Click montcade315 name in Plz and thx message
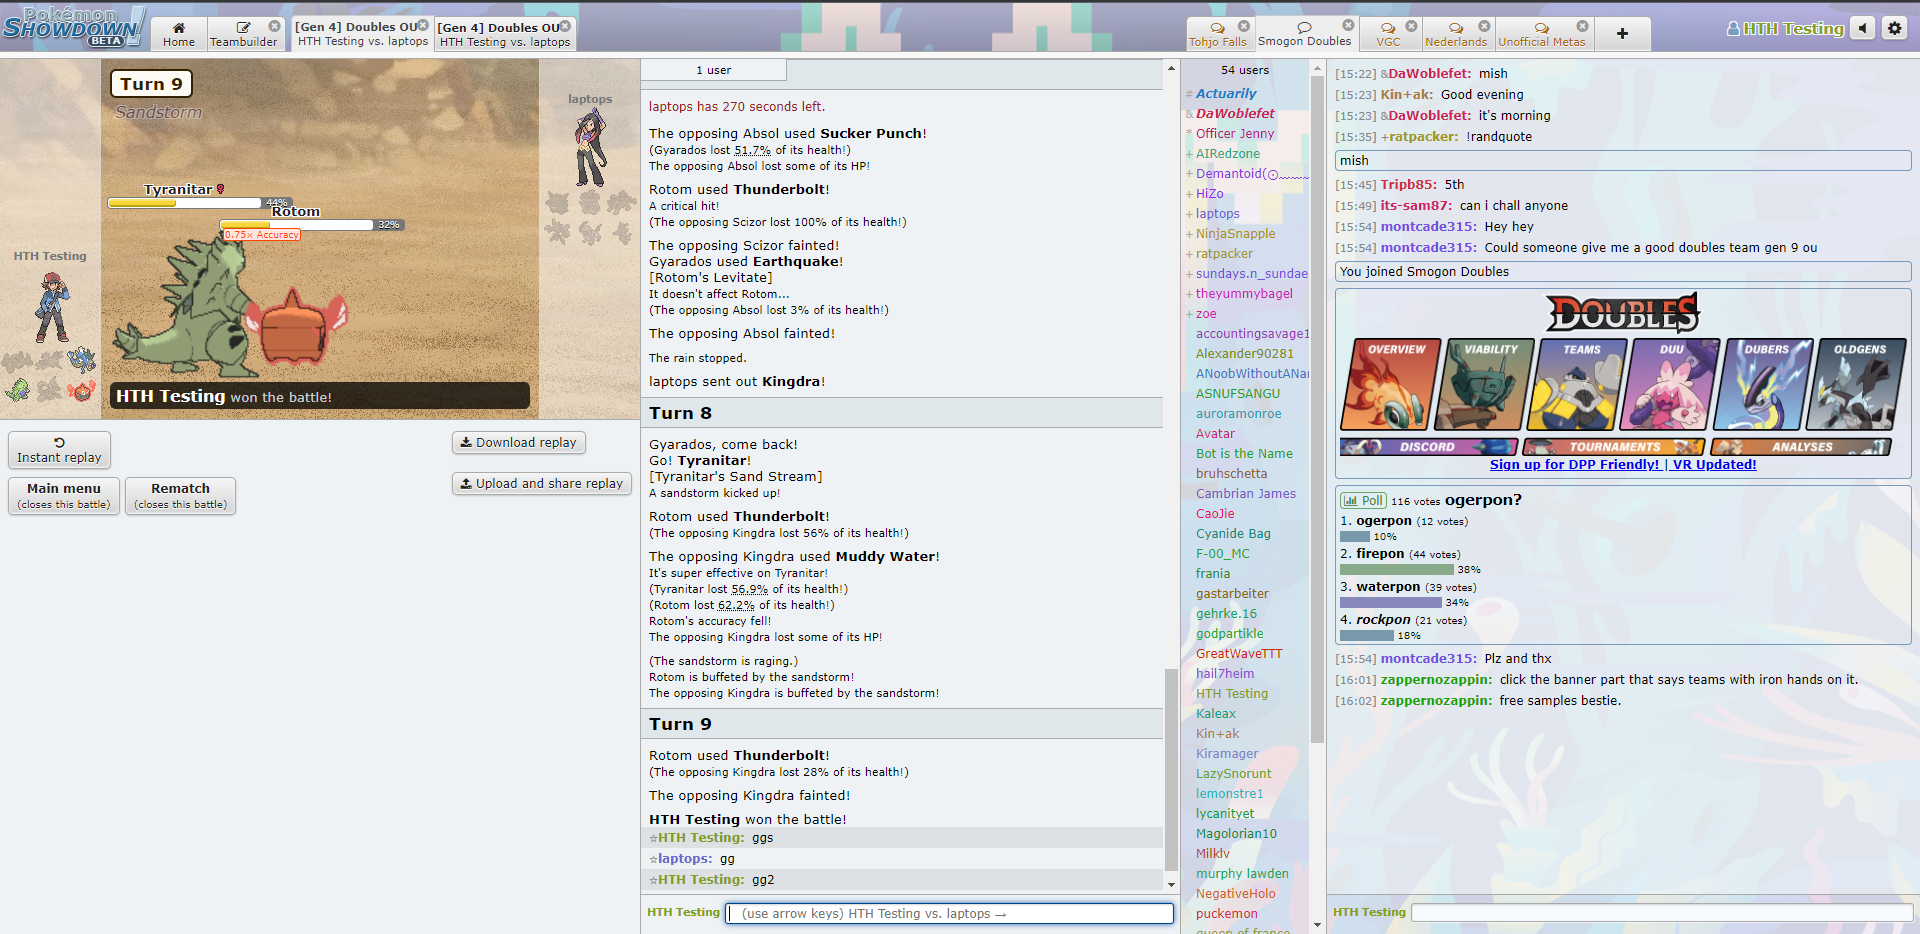Image resolution: width=1920 pixels, height=934 pixels. [x=1428, y=658]
